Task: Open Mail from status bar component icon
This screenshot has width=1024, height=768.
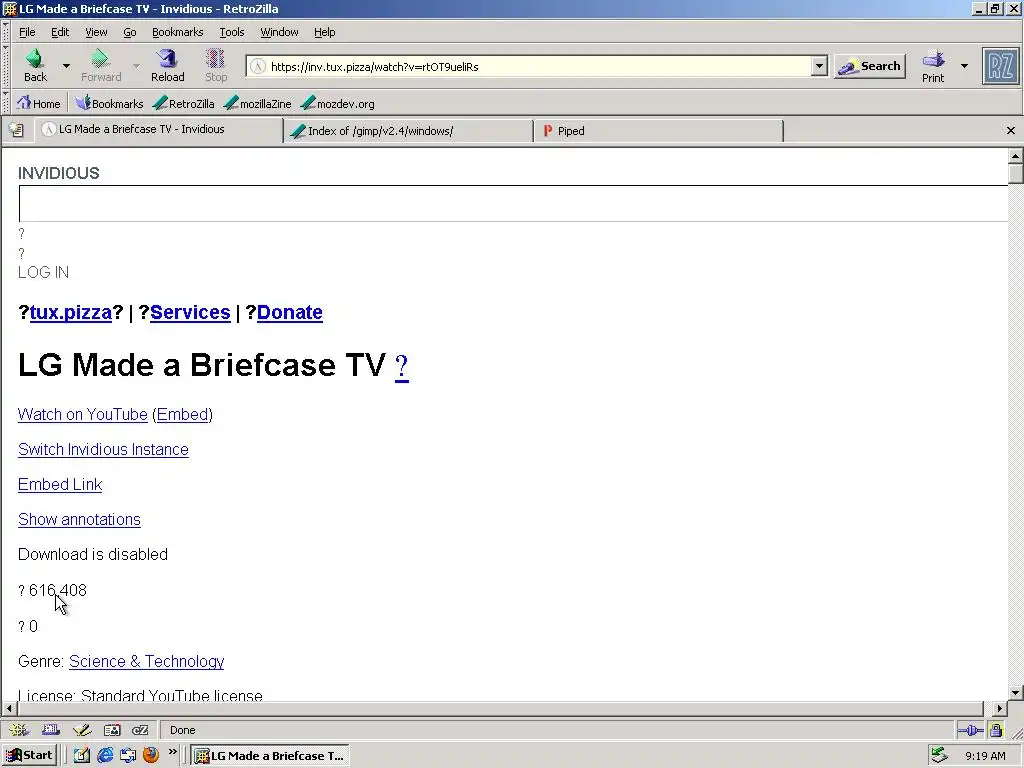Action: [x=50, y=730]
